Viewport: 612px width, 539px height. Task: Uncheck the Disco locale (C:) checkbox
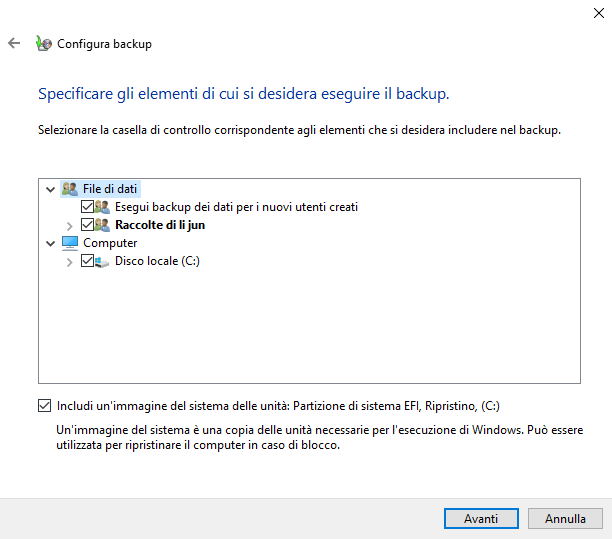pyautogui.click(x=86, y=261)
